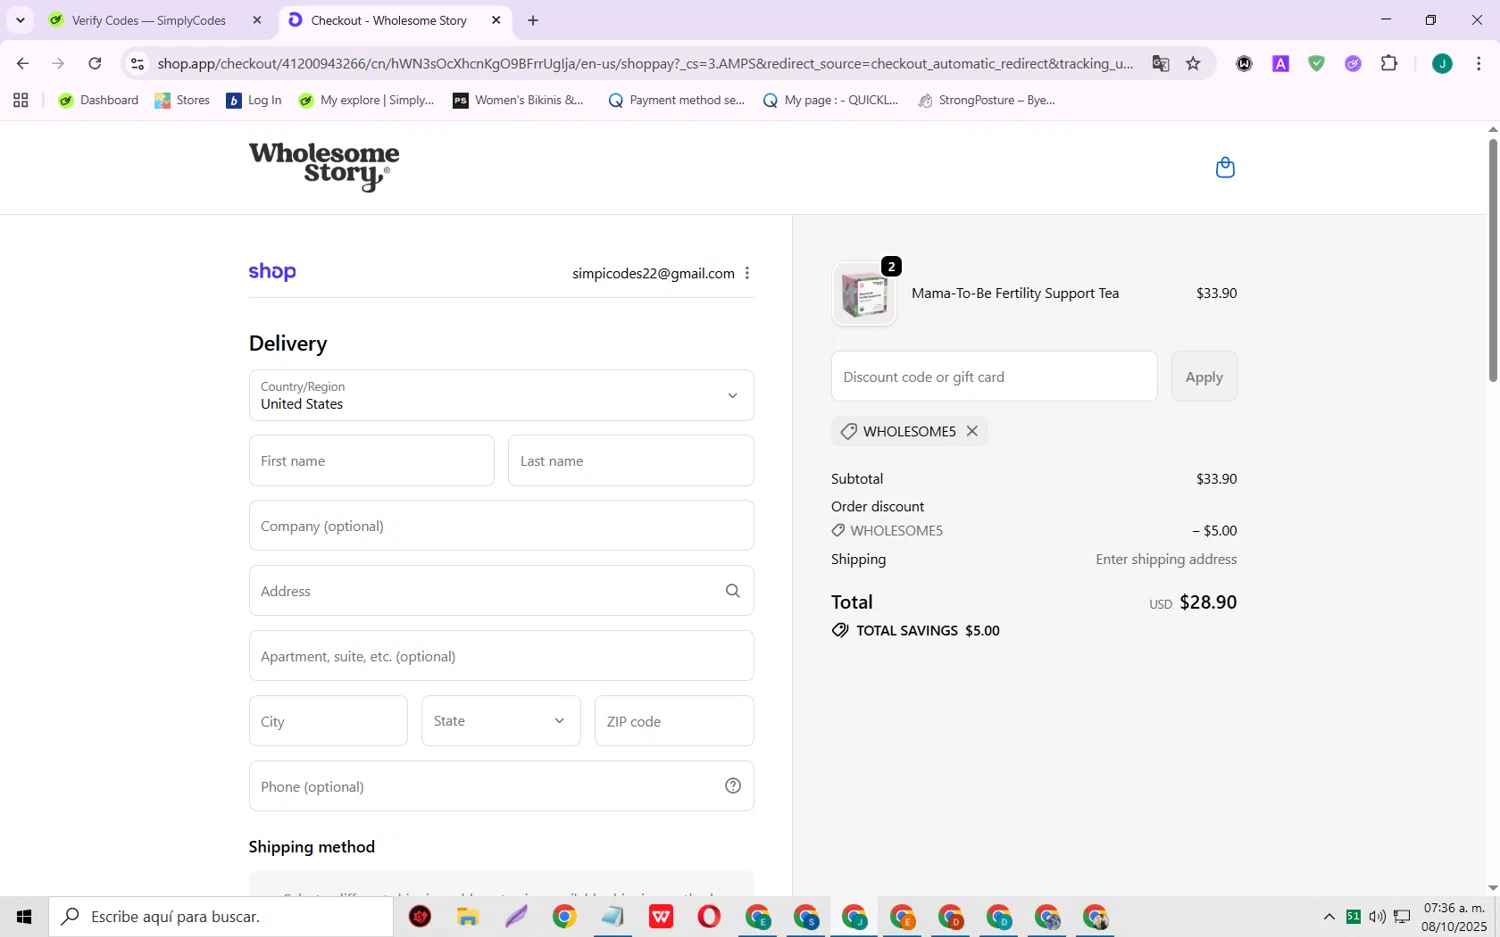1500x937 pixels.
Task: Show hidden system tray icons
Action: 1329,916
